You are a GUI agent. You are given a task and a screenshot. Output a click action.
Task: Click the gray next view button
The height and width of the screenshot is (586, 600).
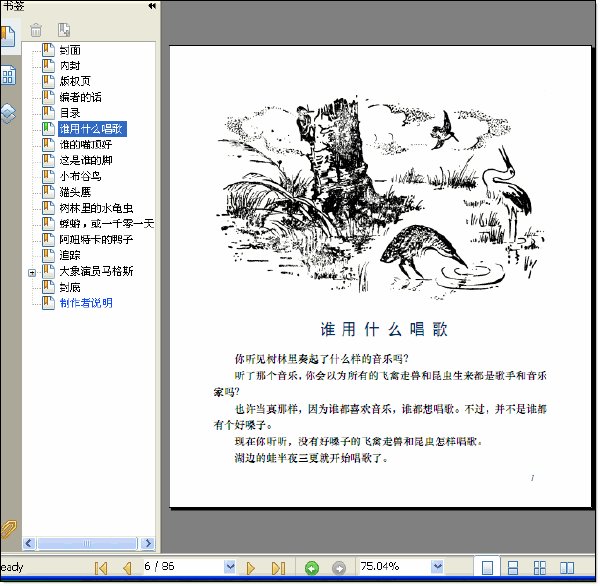(339, 568)
